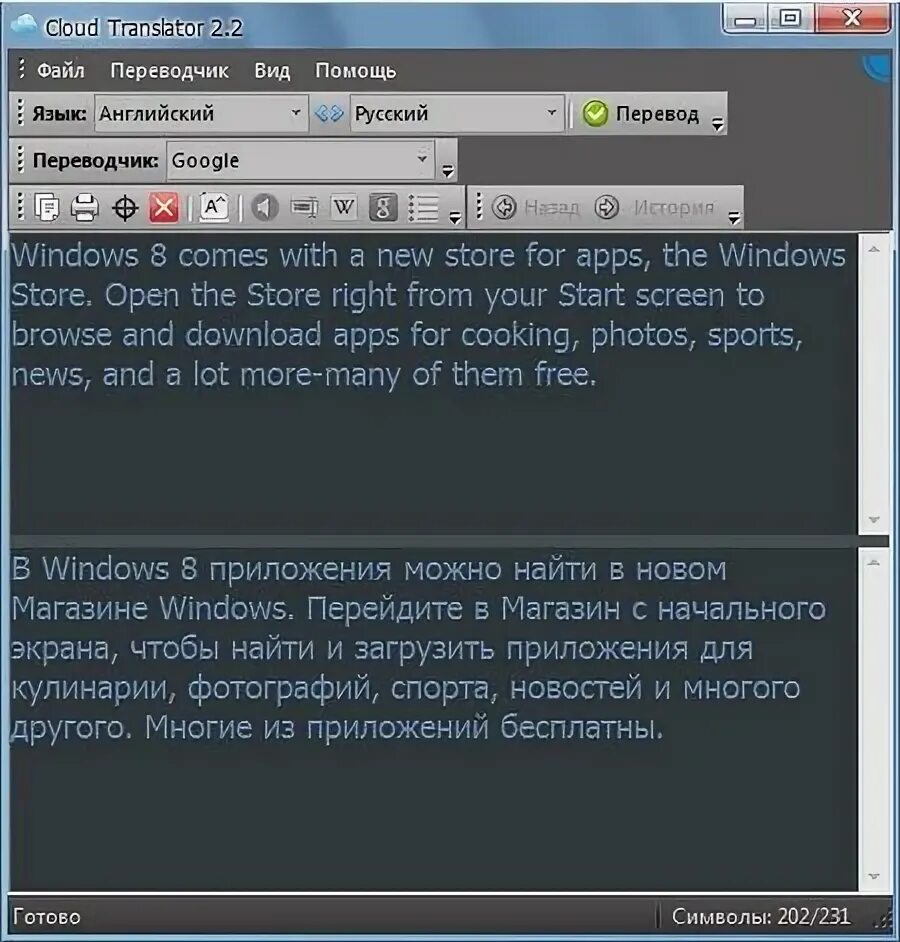Click the text box icon before Wikipedia
Screen dimensions: 900x942
(x=305, y=208)
